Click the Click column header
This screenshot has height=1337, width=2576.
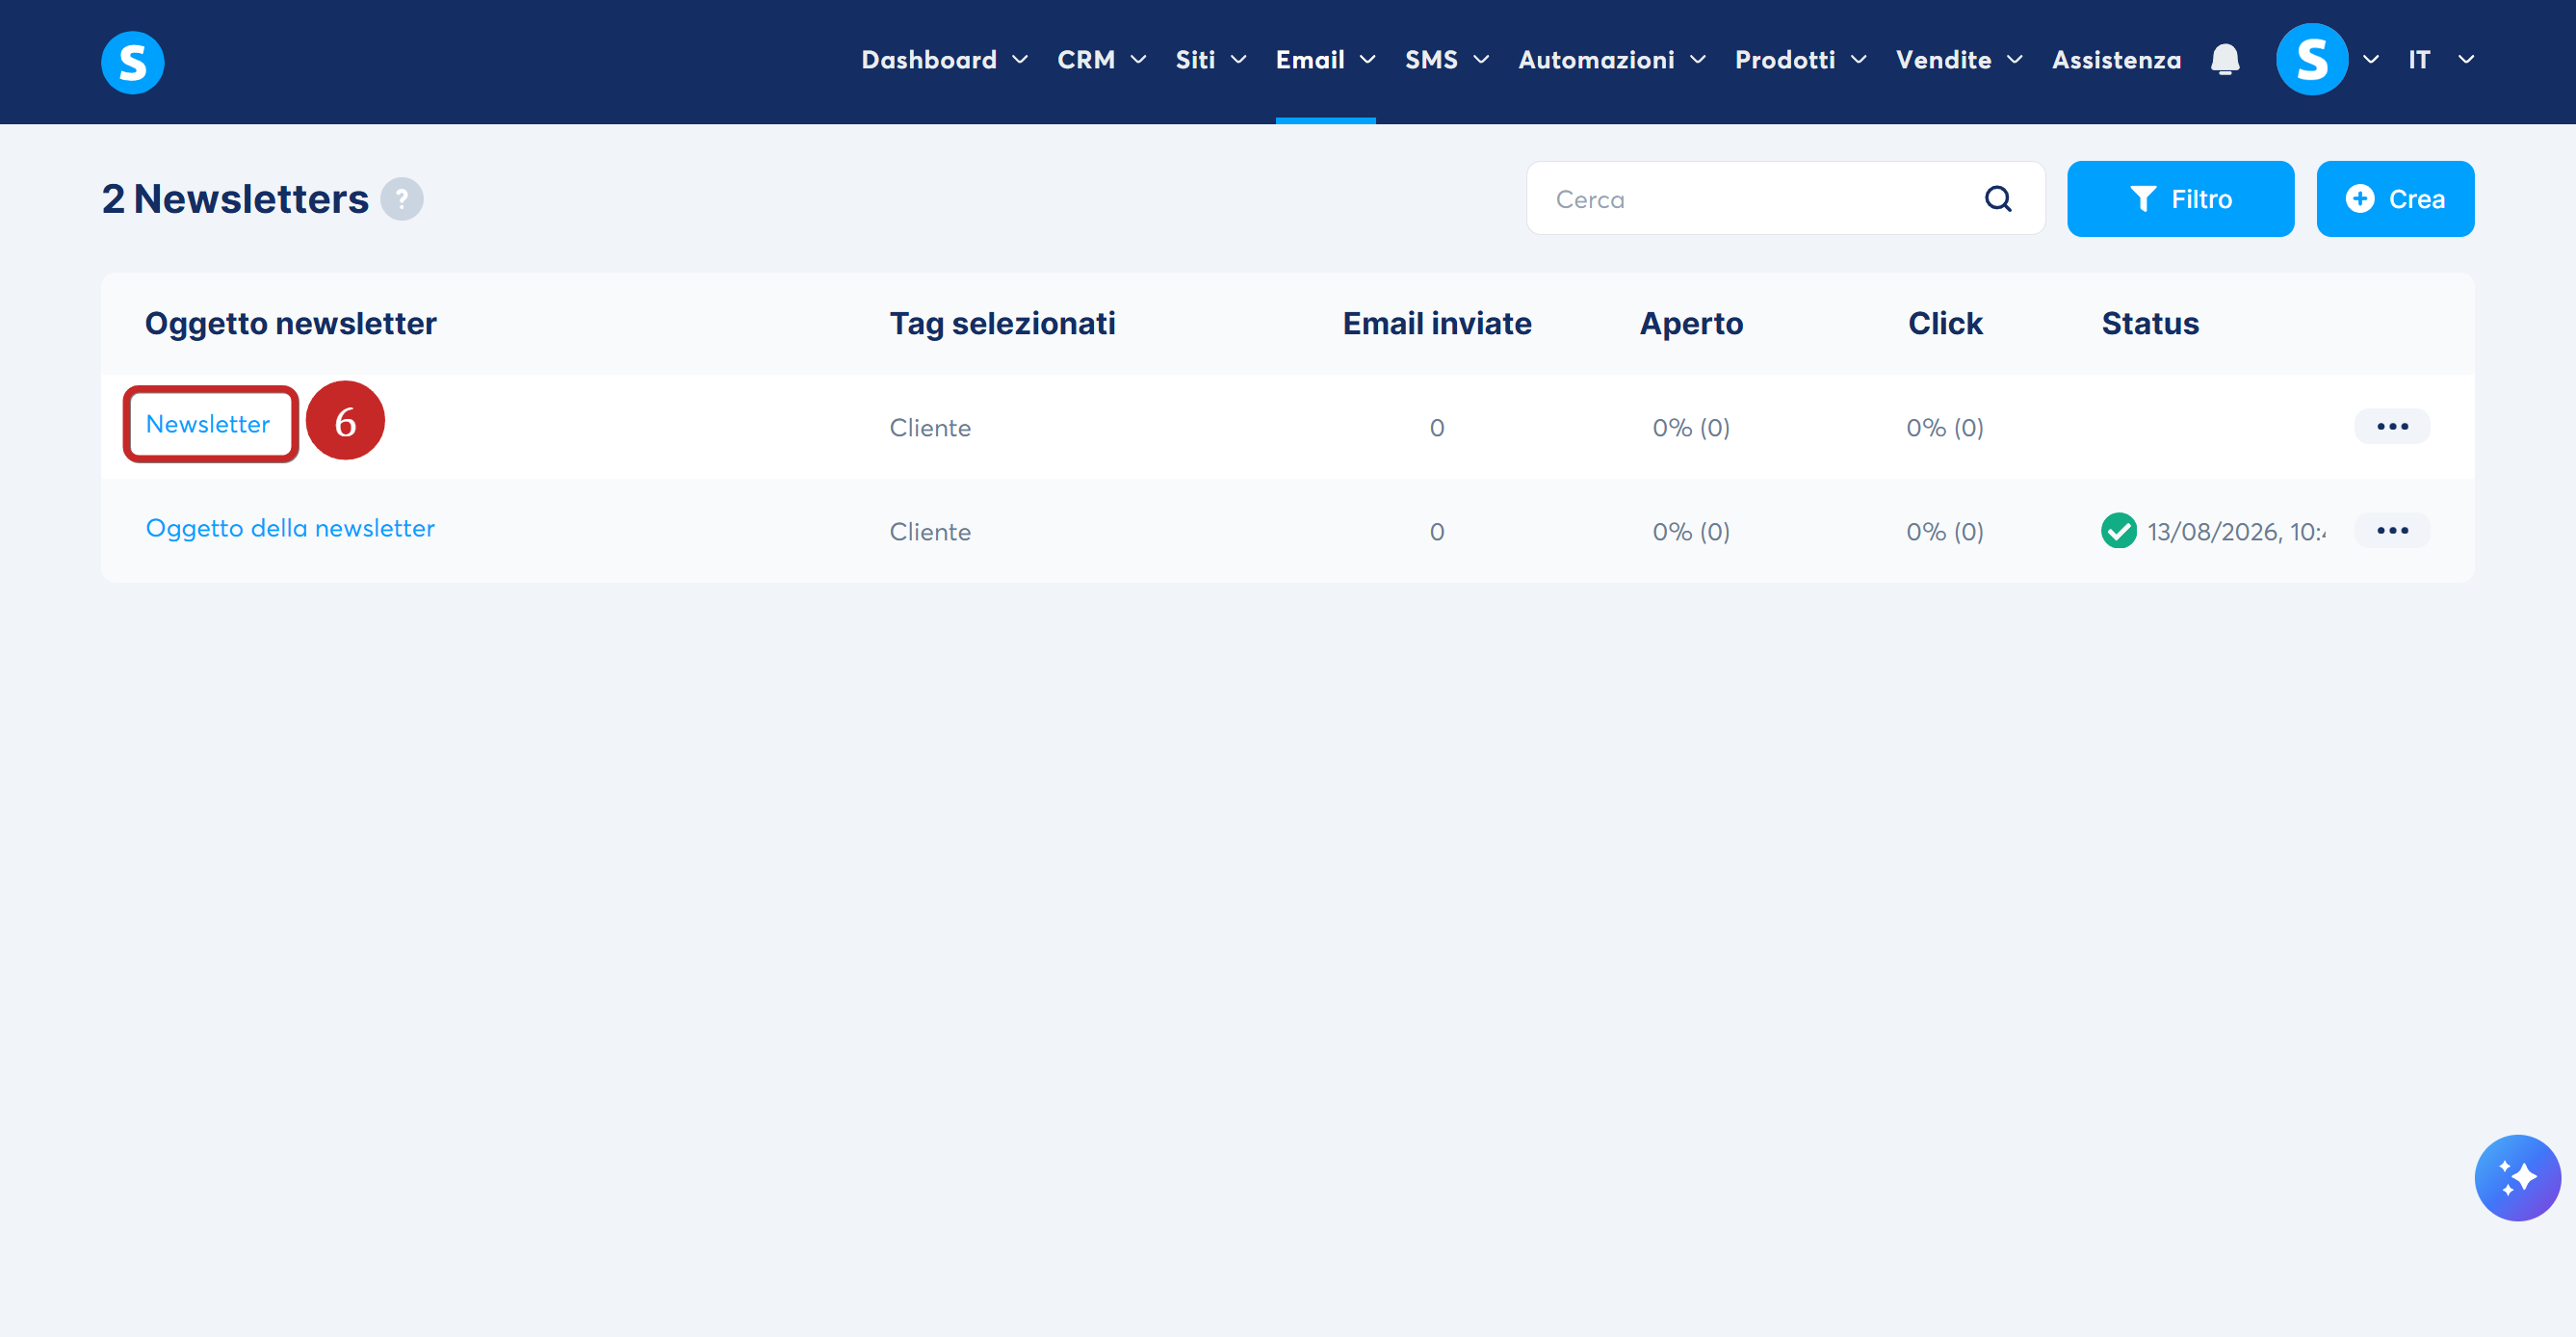1944,324
